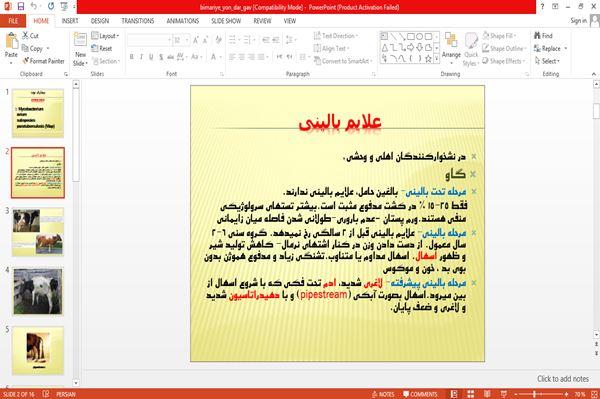The width and height of the screenshot is (600, 399).
Task: Adjust the zoom slider handle
Action: point(534,394)
